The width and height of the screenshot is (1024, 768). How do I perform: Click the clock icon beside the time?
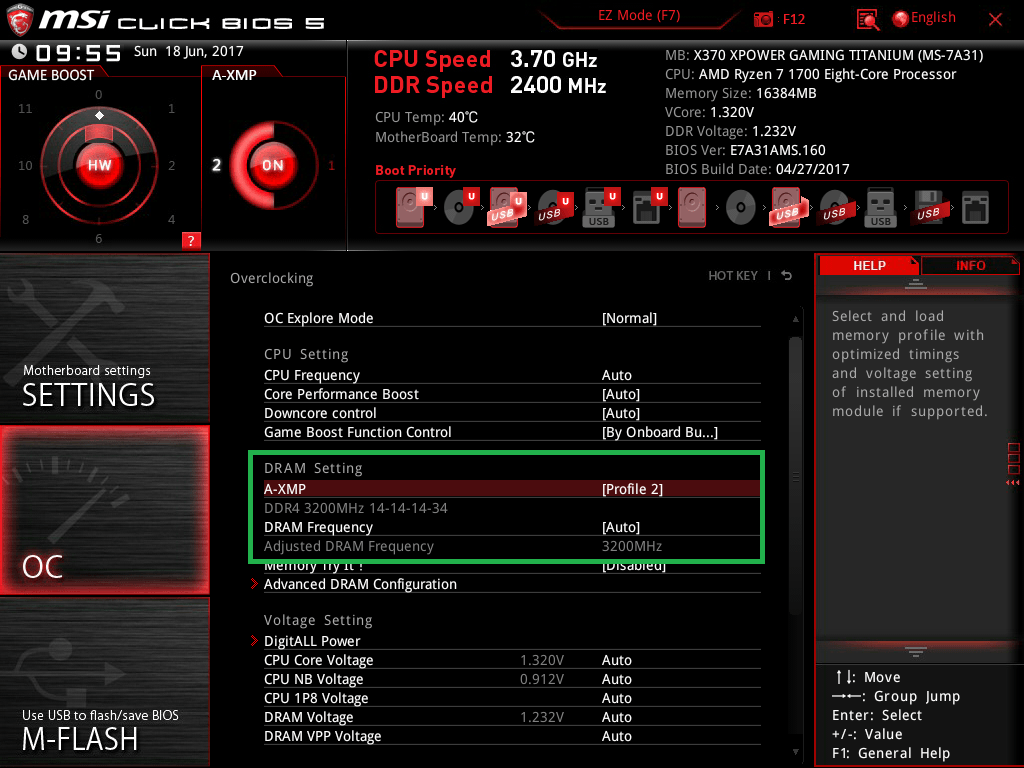click(19, 52)
